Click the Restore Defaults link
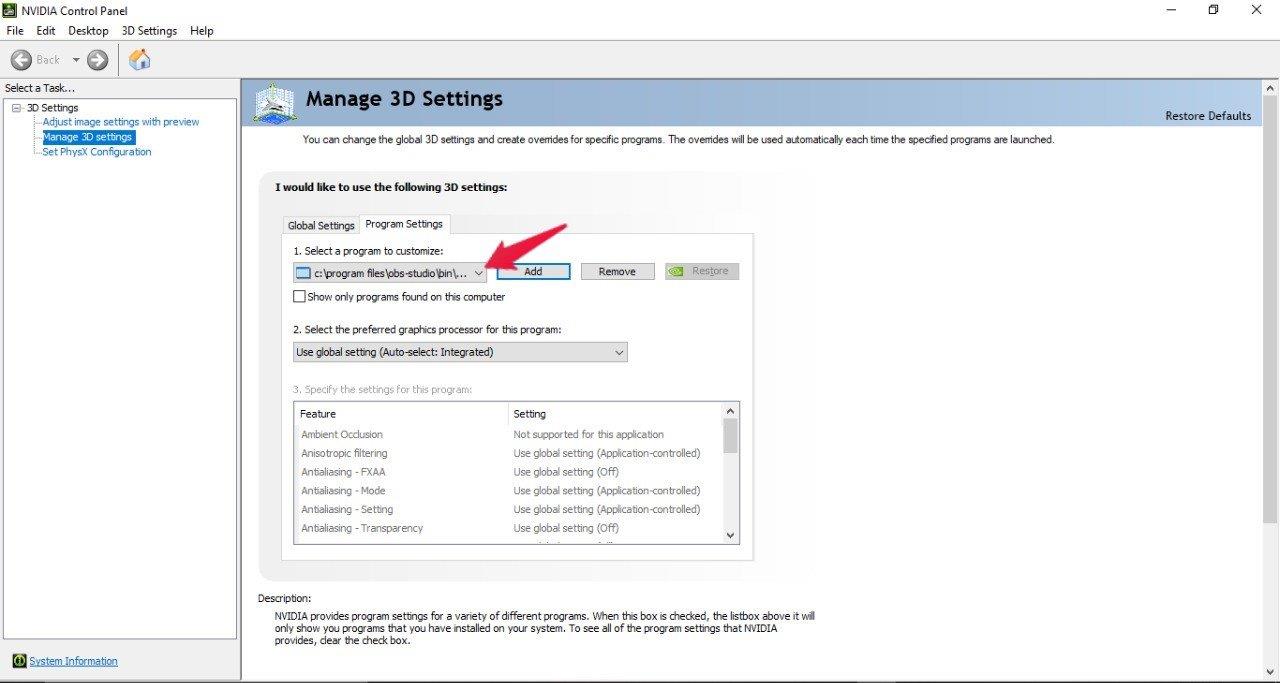1280x683 pixels. pos(1208,116)
